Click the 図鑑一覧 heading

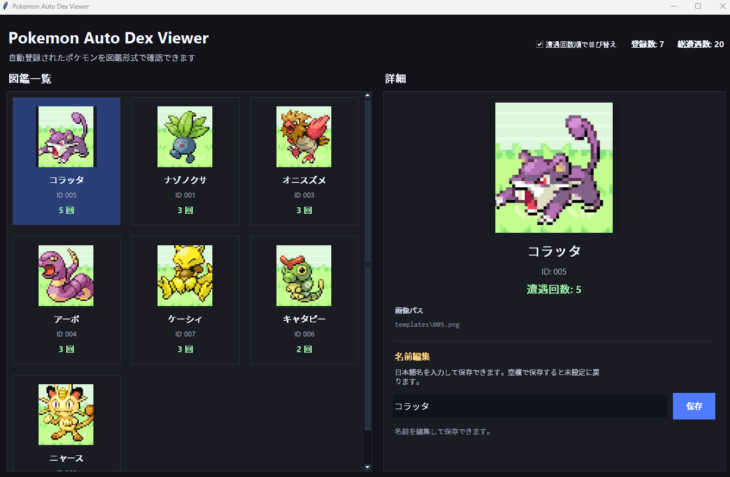click(x=30, y=79)
